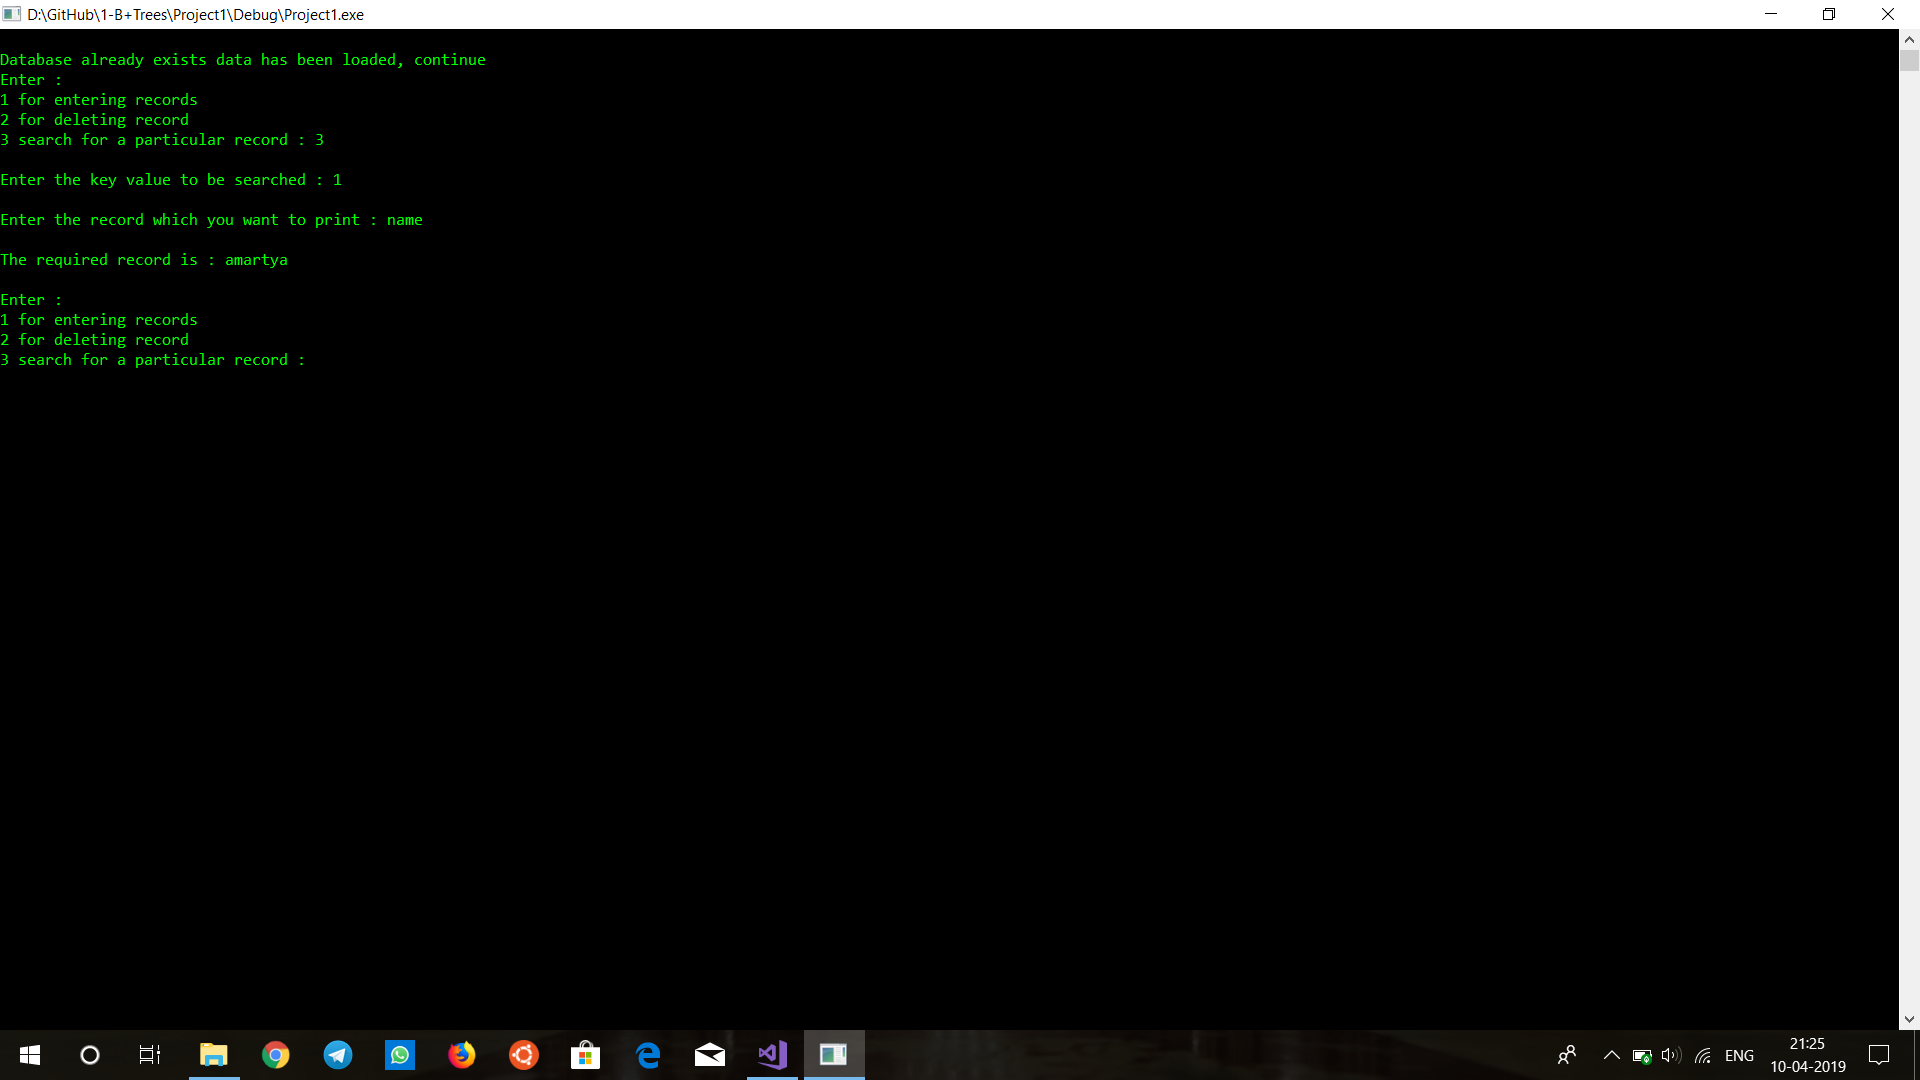Switch to Visual Studio from the taskbar

(x=772, y=1055)
